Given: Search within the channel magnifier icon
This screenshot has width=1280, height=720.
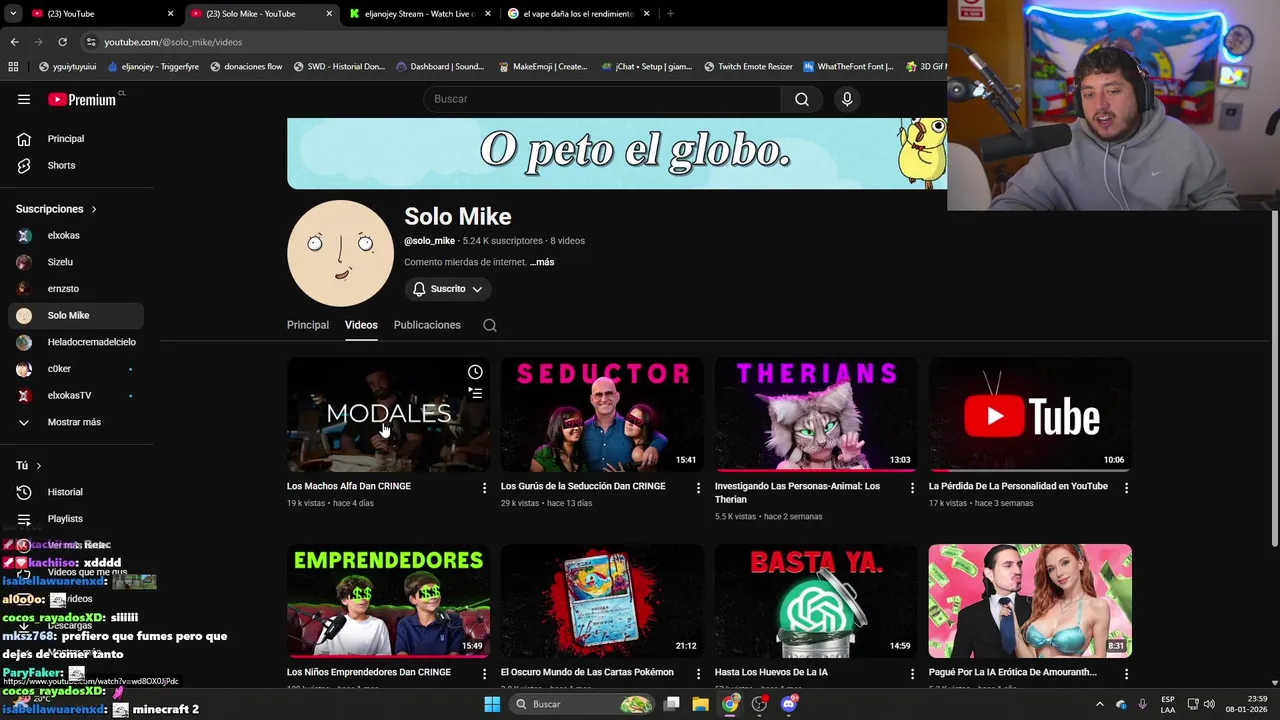Looking at the screenshot, I should click(489, 325).
